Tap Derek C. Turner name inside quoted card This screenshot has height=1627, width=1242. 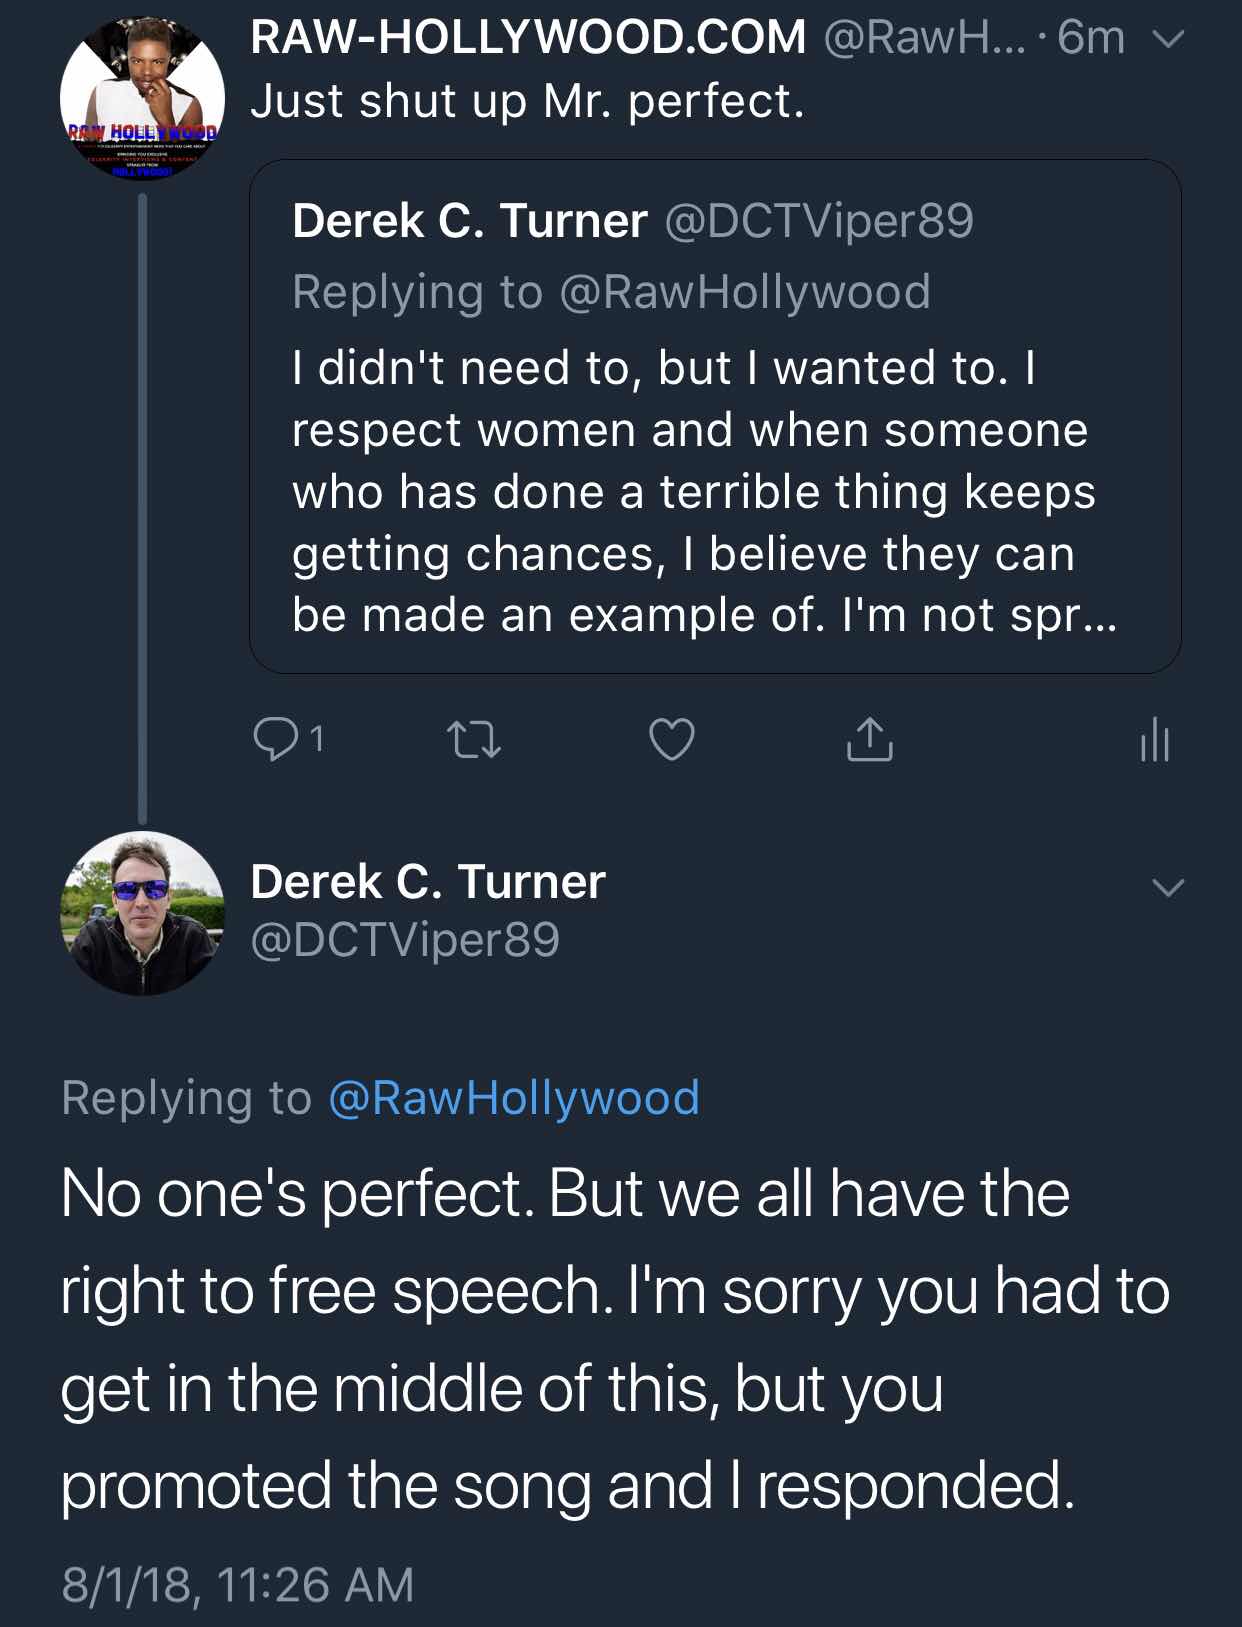pyautogui.click(x=469, y=221)
